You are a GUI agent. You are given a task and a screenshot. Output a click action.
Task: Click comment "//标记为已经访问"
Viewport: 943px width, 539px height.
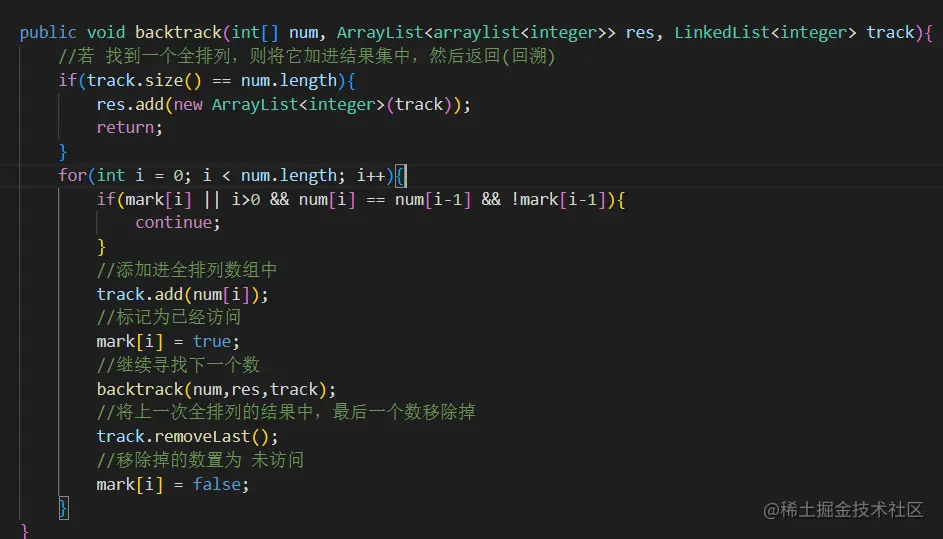pos(168,317)
